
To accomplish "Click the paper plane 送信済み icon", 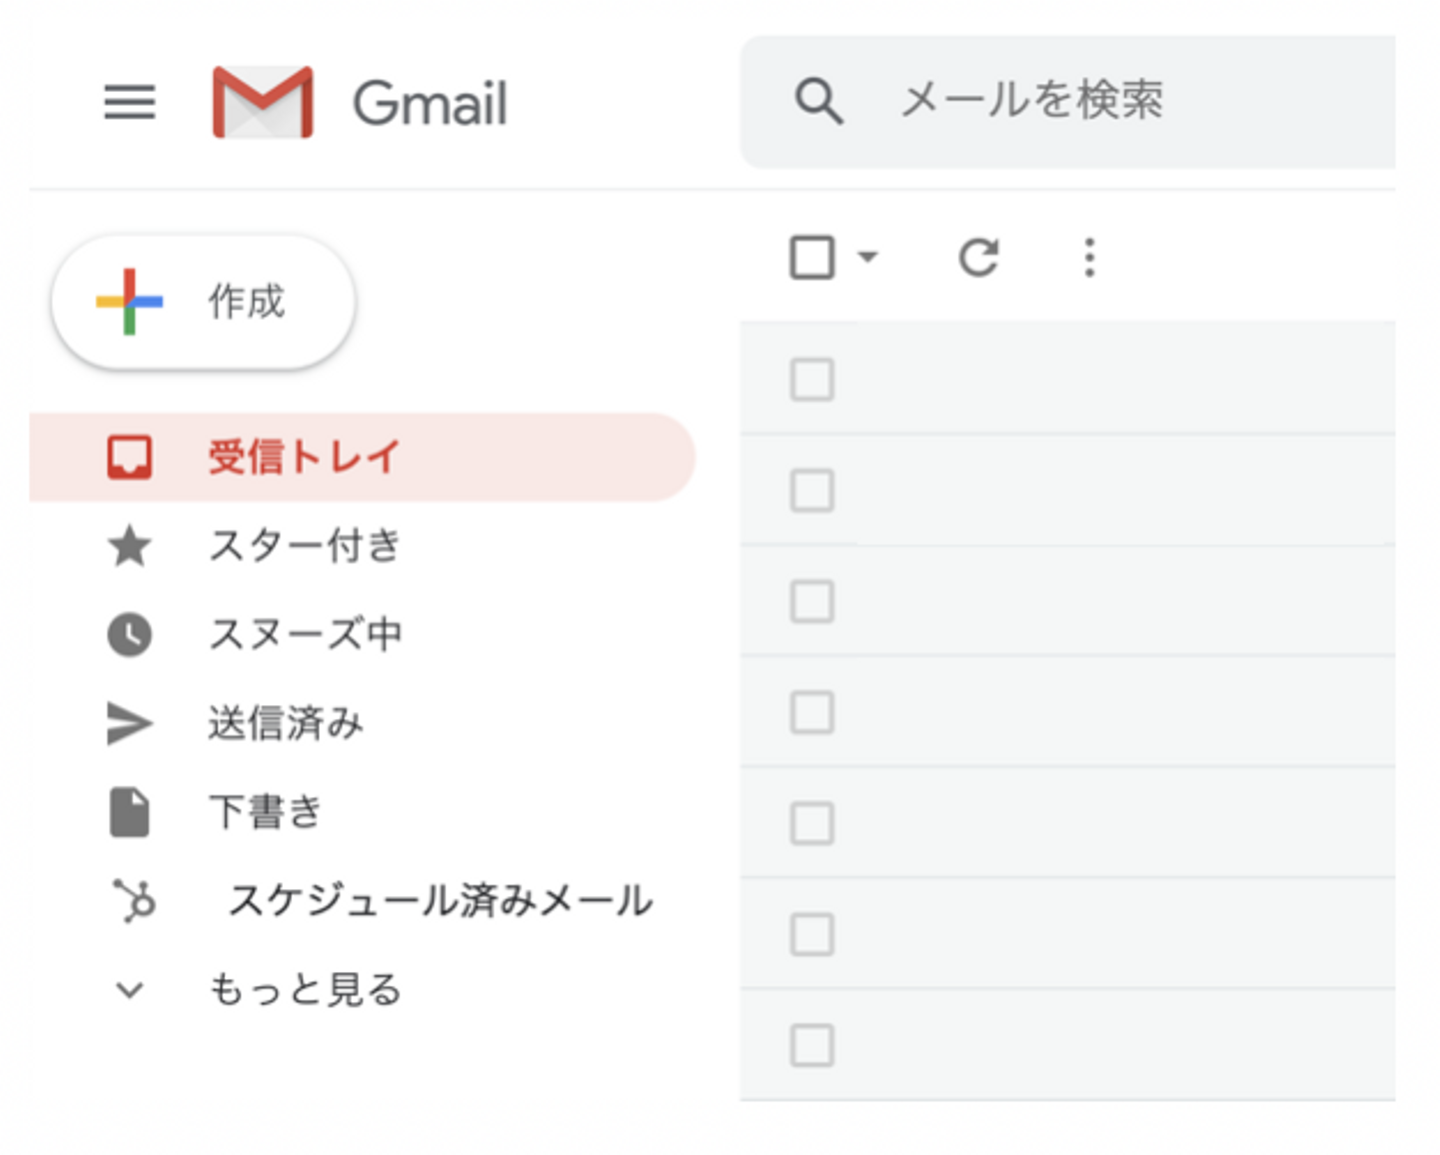I will pos(130,723).
